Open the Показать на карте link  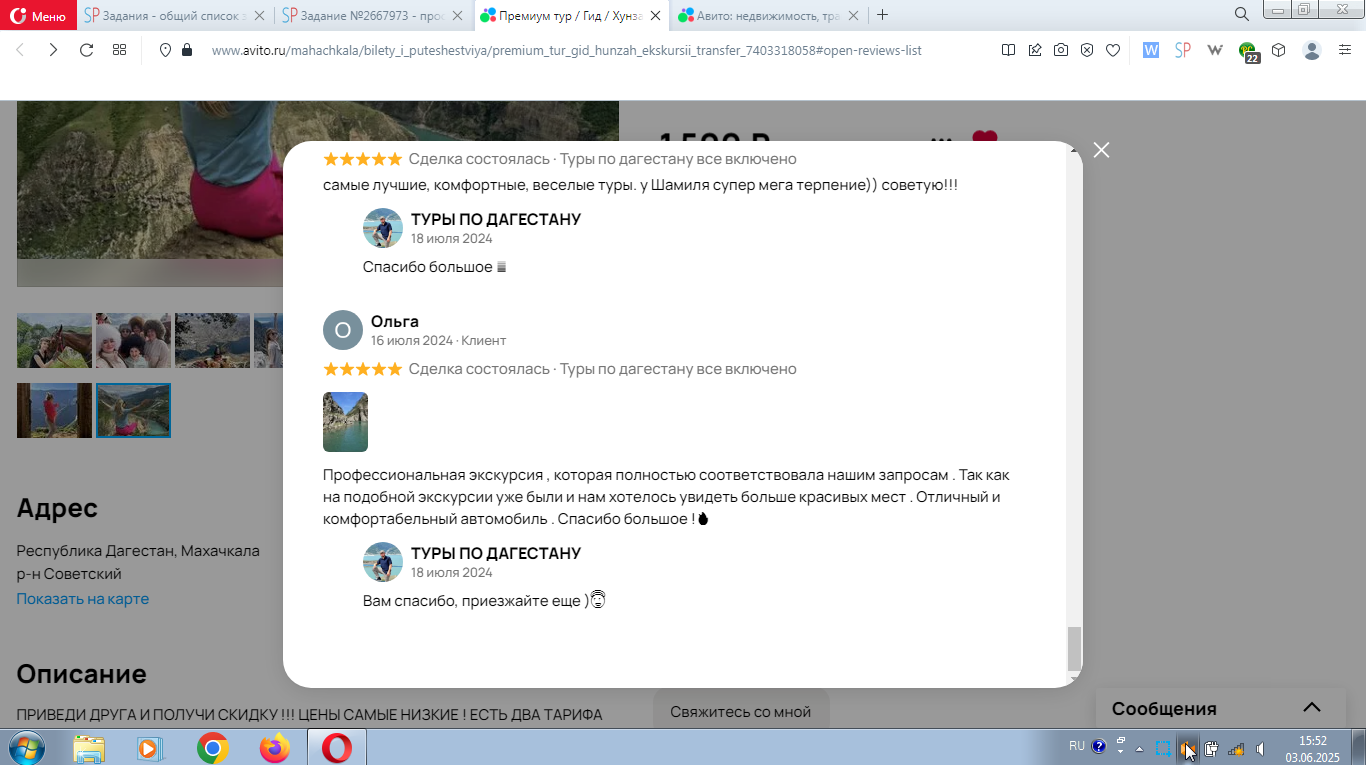[x=83, y=599]
